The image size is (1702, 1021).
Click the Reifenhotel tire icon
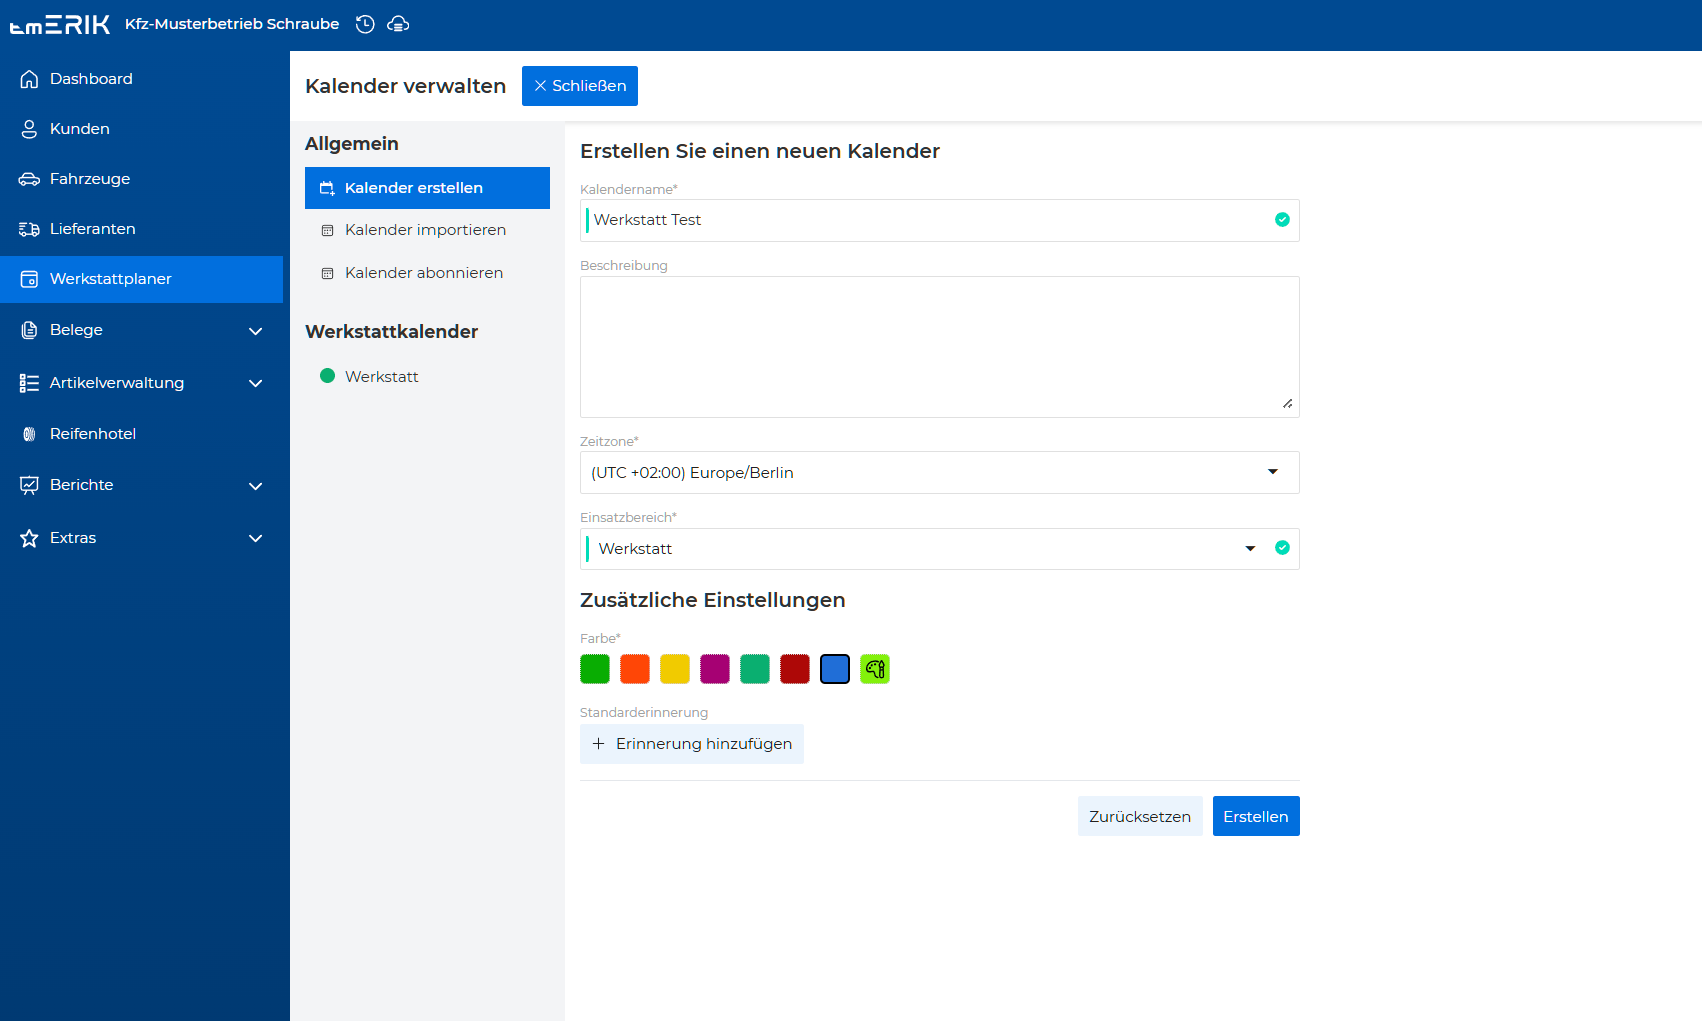[29, 434]
